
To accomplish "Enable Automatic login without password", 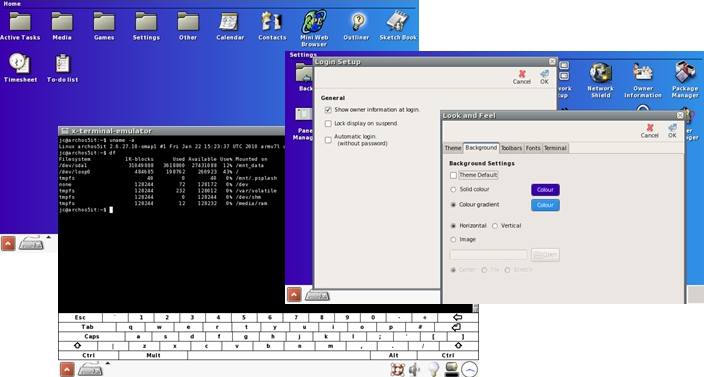I will [328, 140].
